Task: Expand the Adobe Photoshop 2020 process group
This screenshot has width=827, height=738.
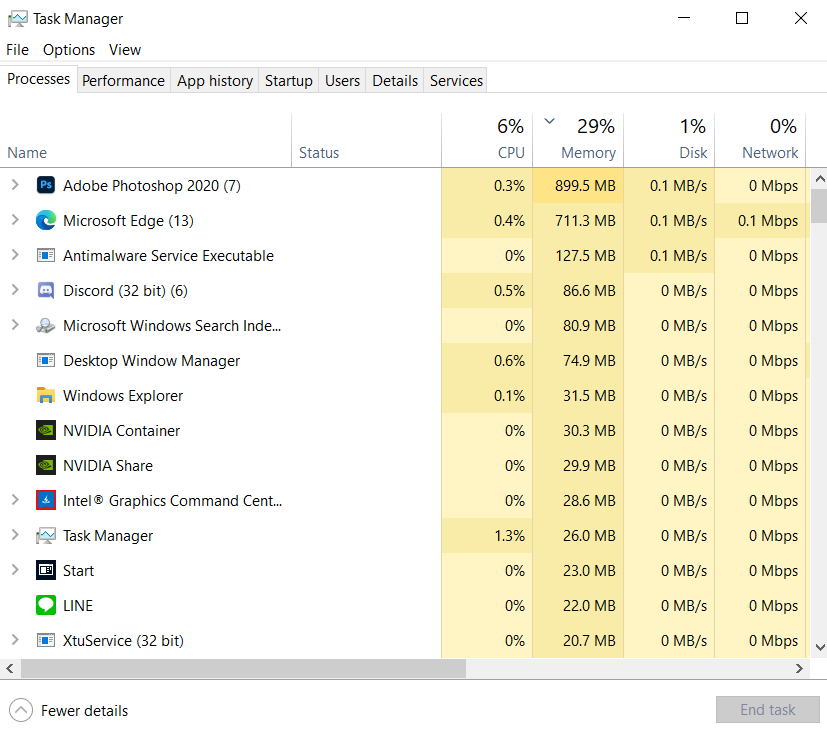Action: tap(15, 185)
